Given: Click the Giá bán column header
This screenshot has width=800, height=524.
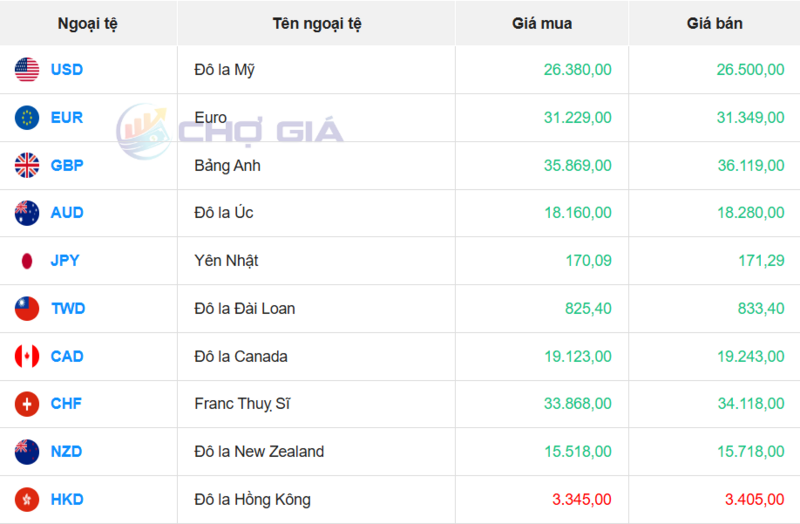Looking at the screenshot, I should coord(714,23).
